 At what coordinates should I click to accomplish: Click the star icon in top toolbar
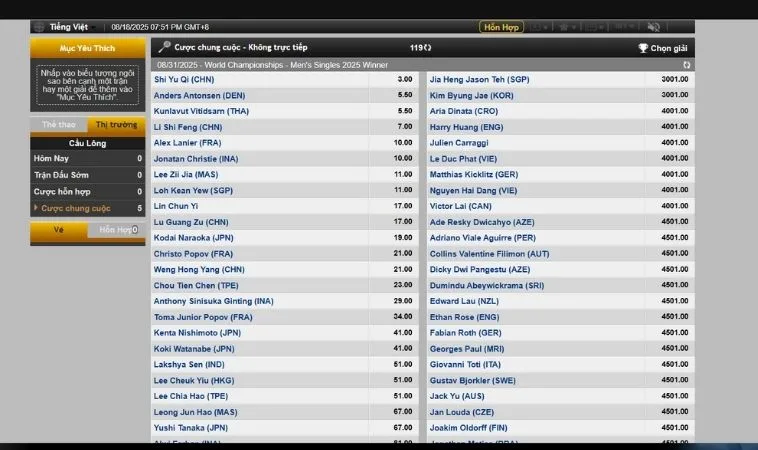(x=563, y=27)
